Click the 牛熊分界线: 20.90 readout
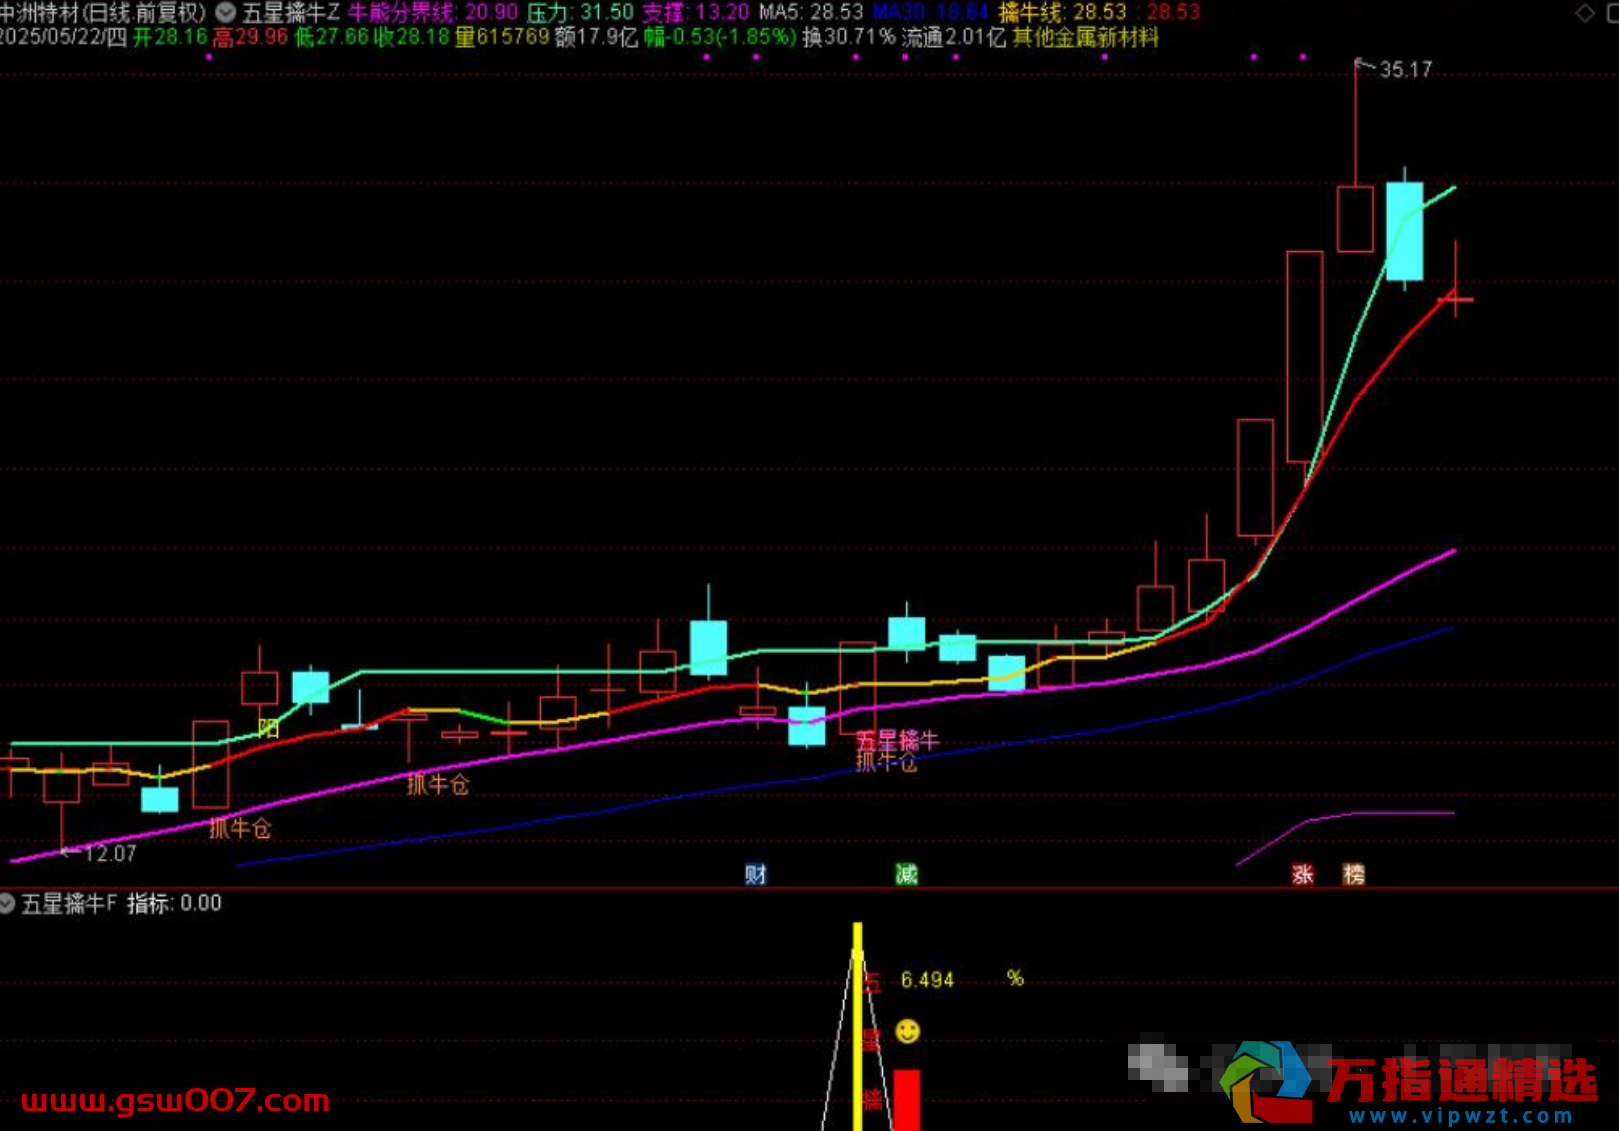Image resolution: width=1619 pixels, height=1131 pixels. click(433, 13)
